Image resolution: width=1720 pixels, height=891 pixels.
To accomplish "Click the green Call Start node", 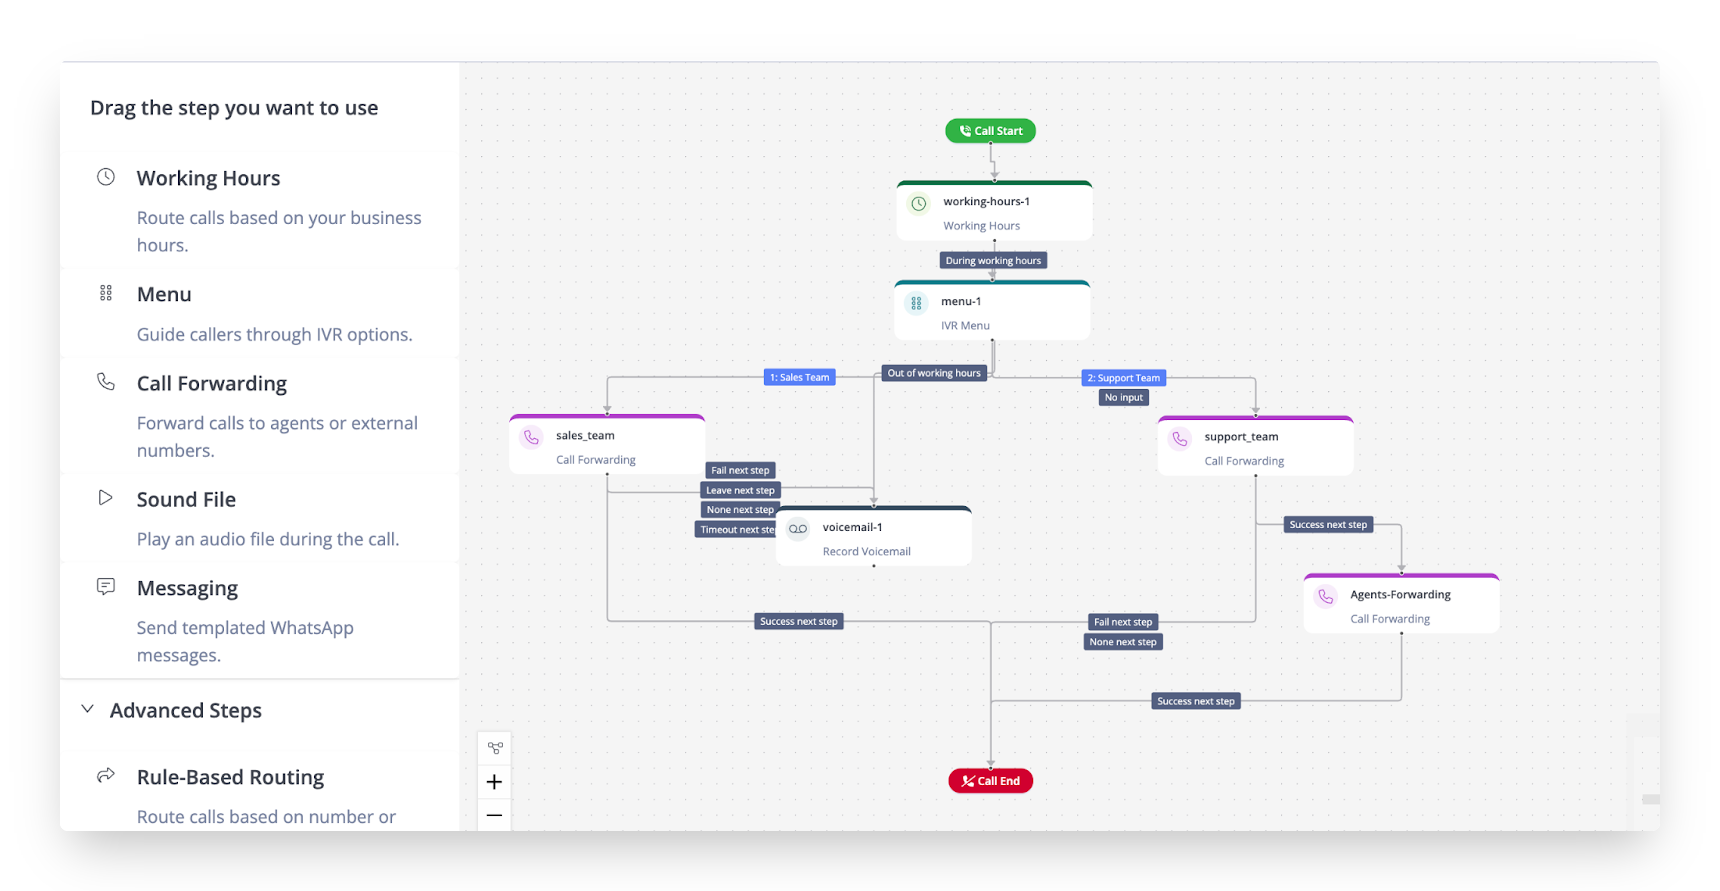I will tap(990, 131).
